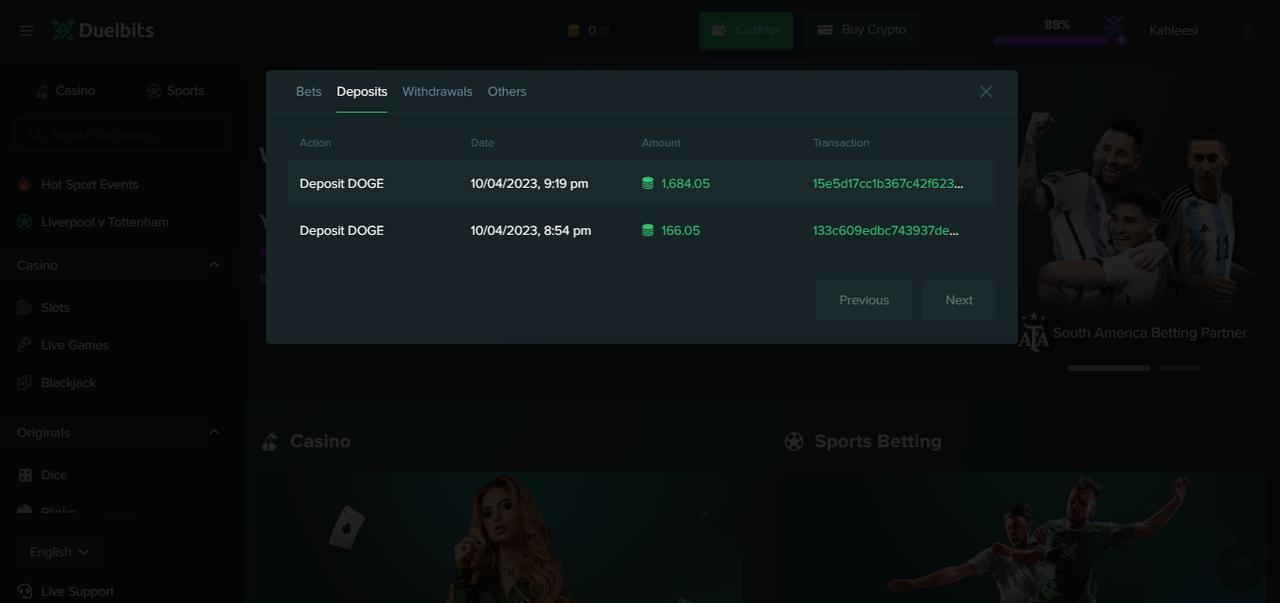Click the Amount column header
Viewport: 1280px width, 603px height.
click(661, 143)
